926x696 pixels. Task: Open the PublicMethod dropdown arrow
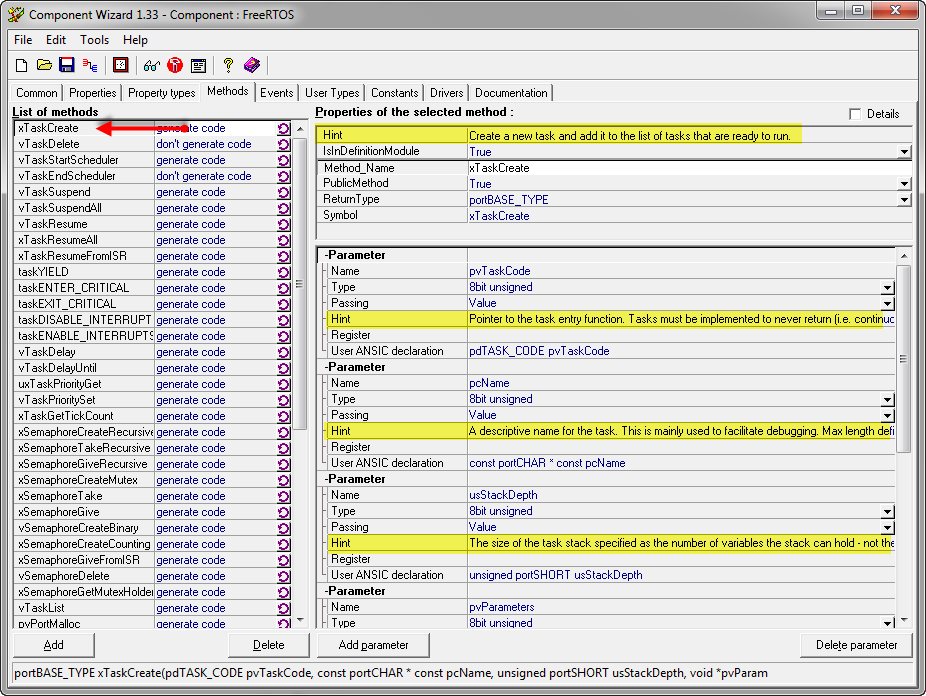coord(904,184)
